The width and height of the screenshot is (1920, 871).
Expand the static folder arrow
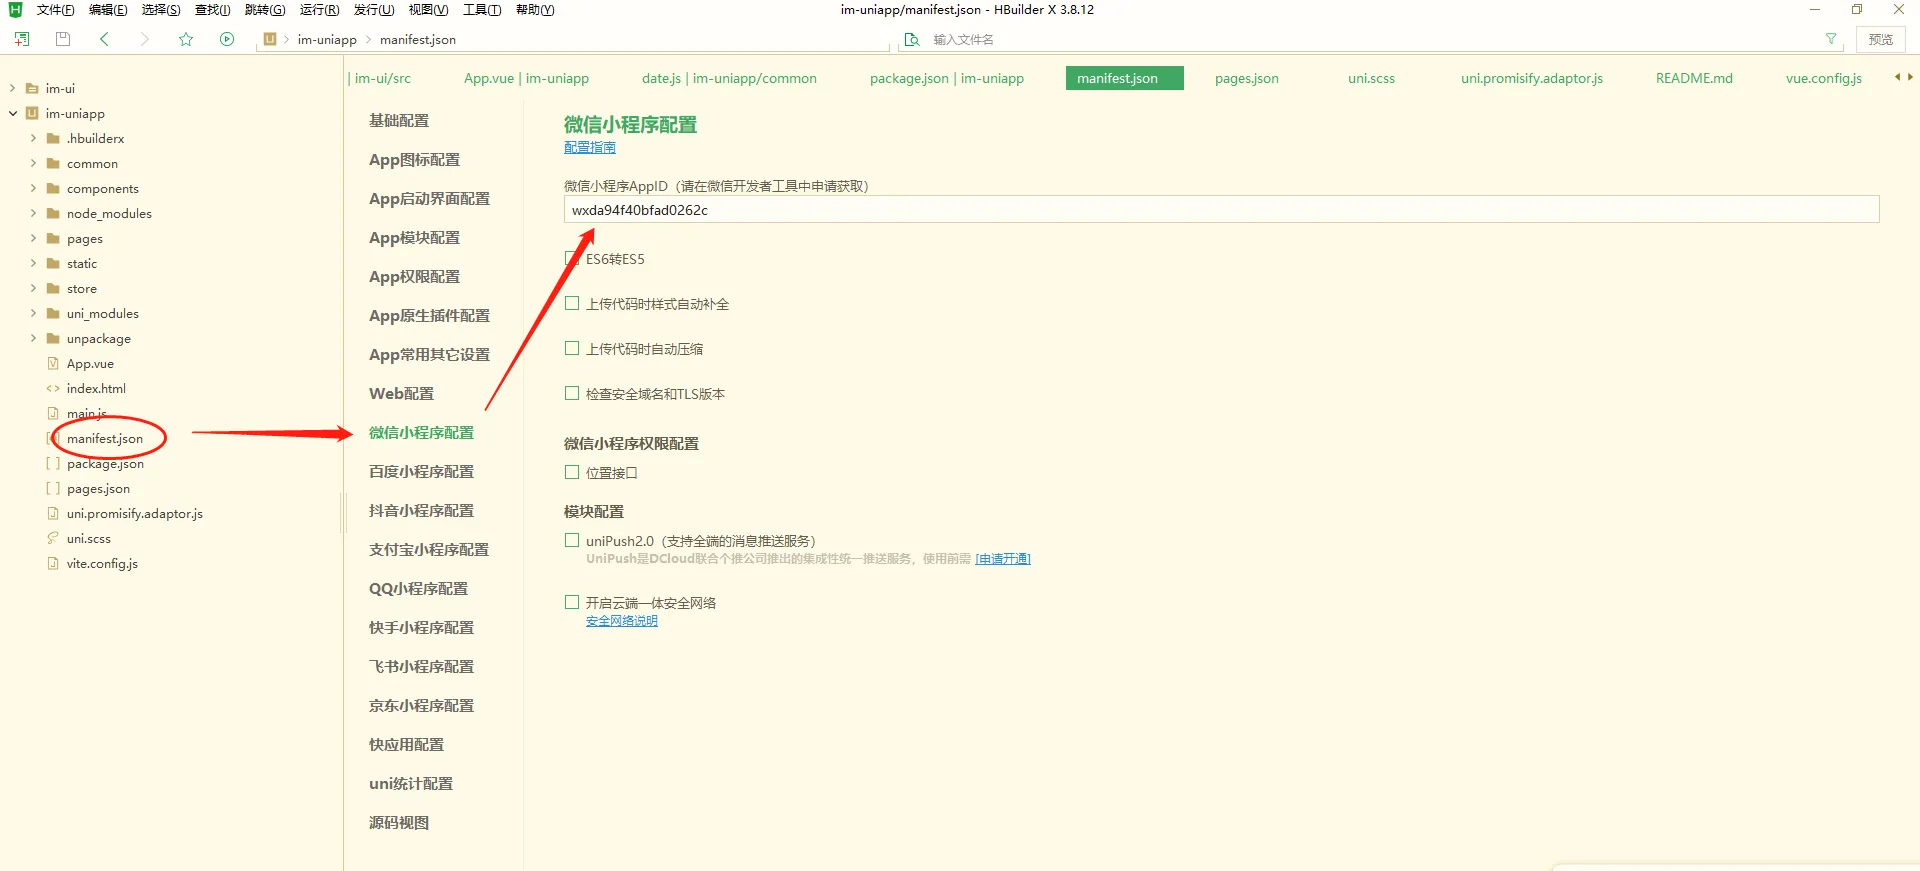[33, 263]
